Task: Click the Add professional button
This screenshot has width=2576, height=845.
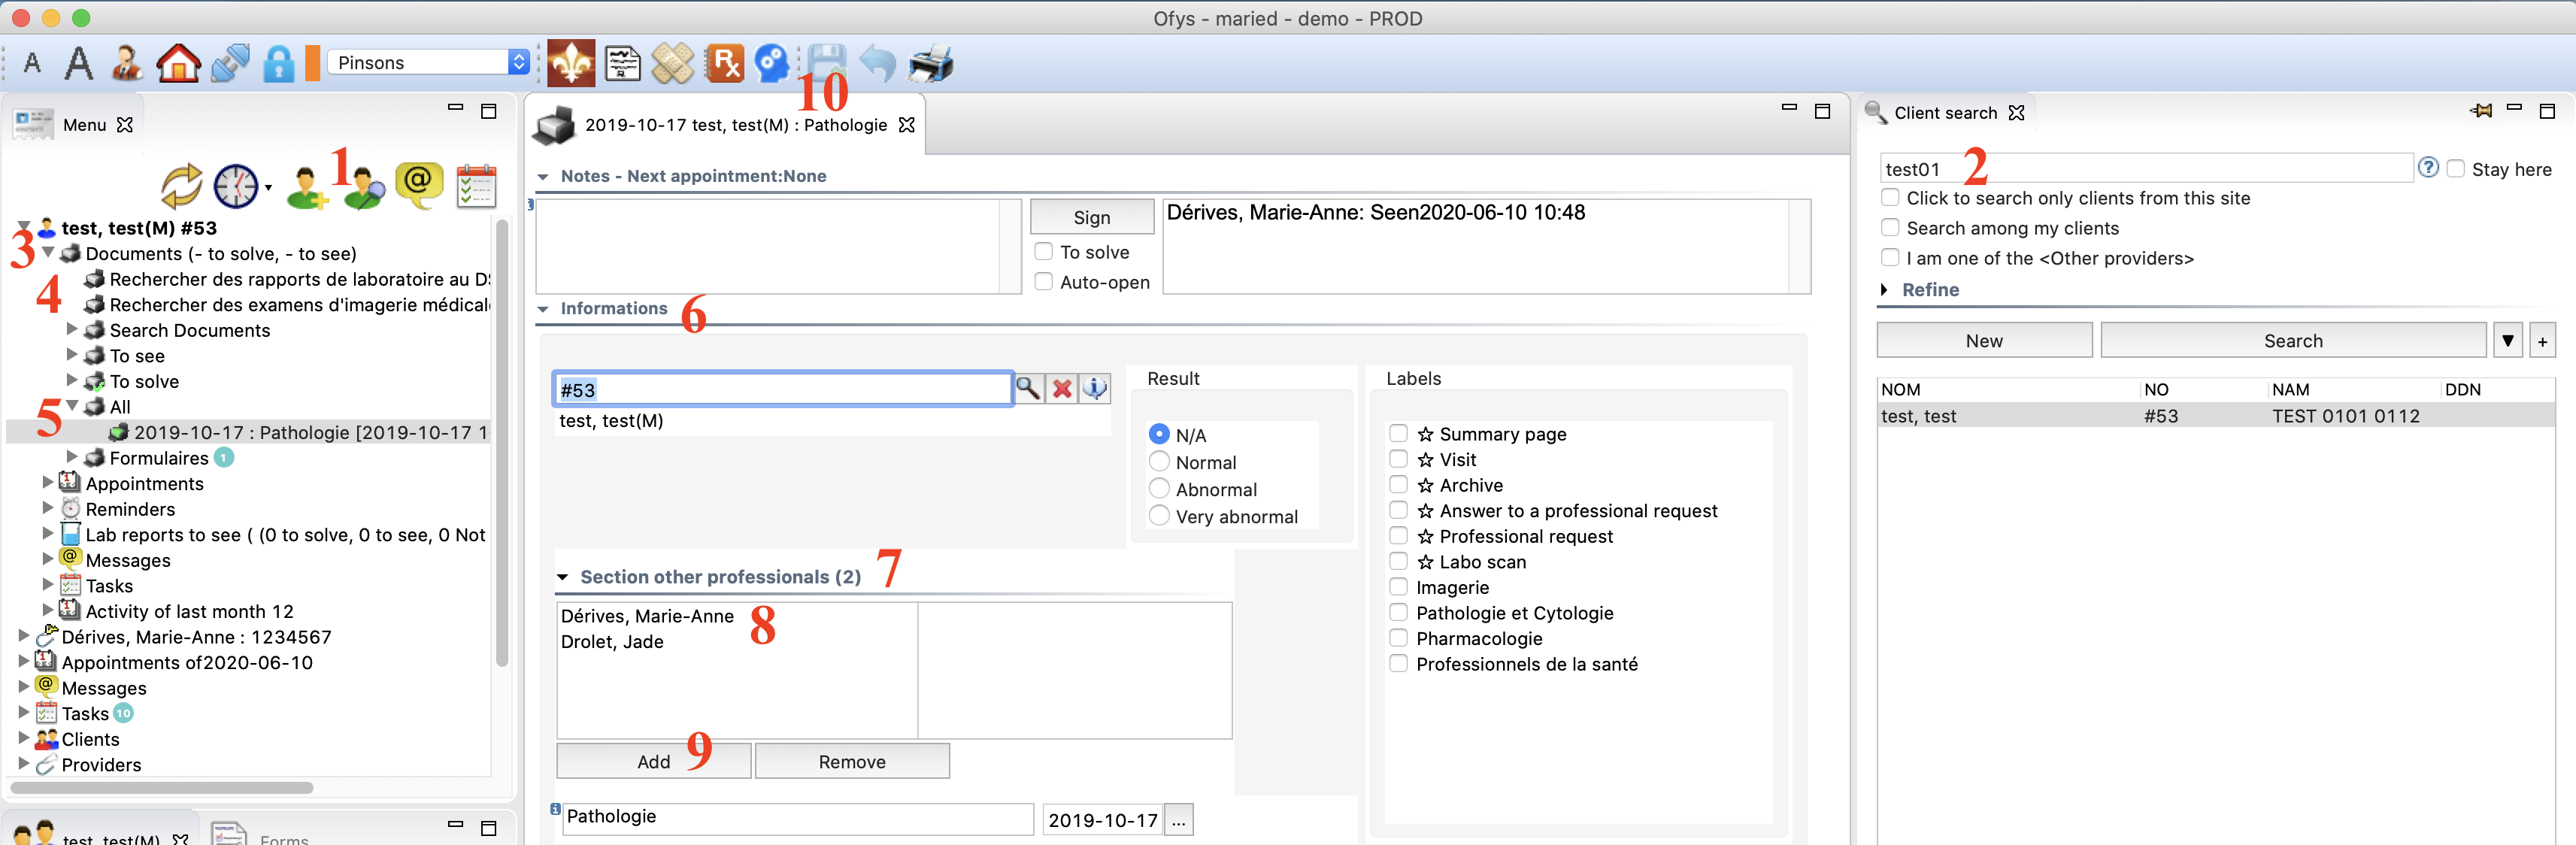Action: click(x=653, y=761)
